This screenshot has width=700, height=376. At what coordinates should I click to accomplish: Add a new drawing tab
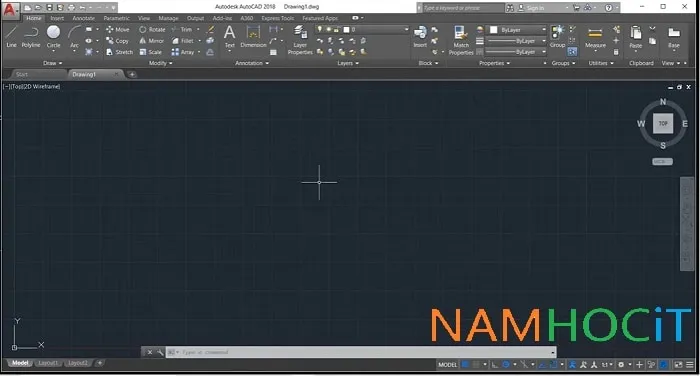click(x=132, y=74)
